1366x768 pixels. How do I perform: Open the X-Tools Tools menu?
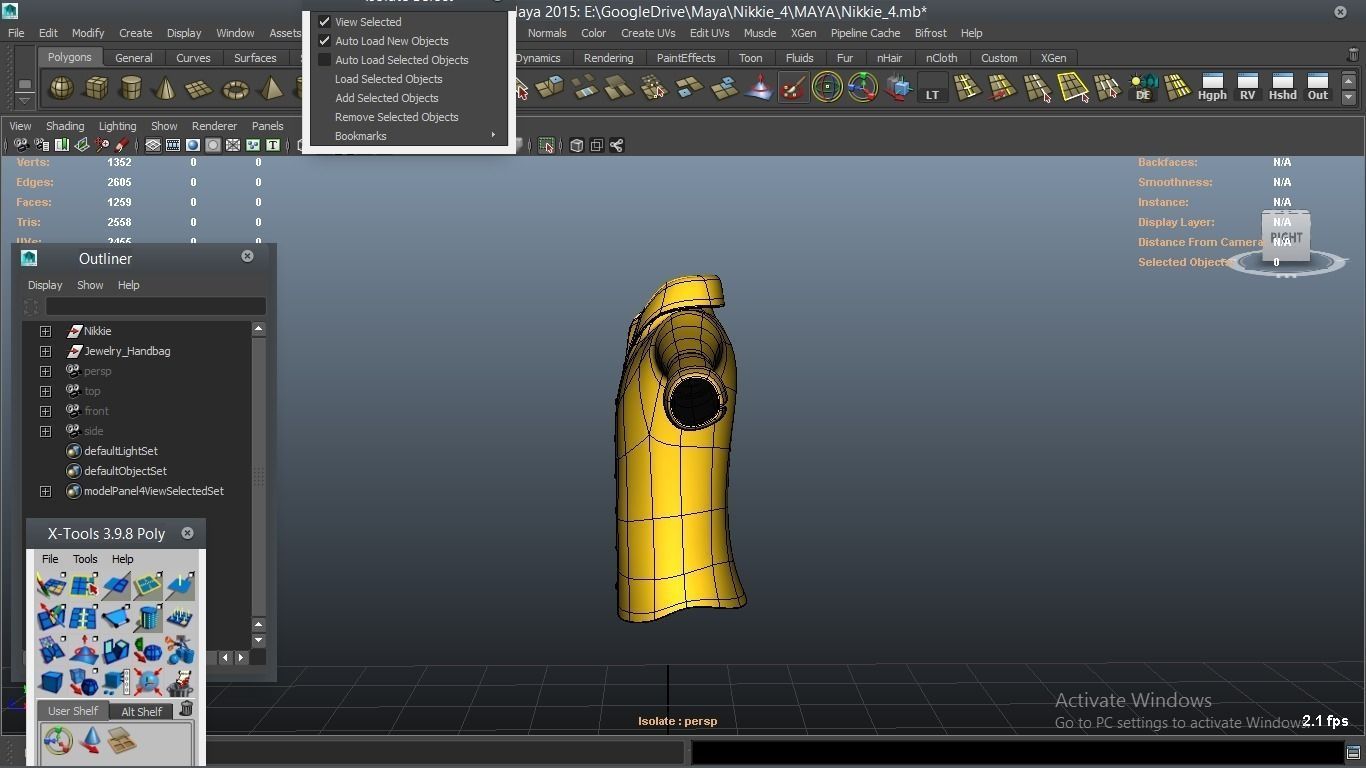(x=85, y=559)
